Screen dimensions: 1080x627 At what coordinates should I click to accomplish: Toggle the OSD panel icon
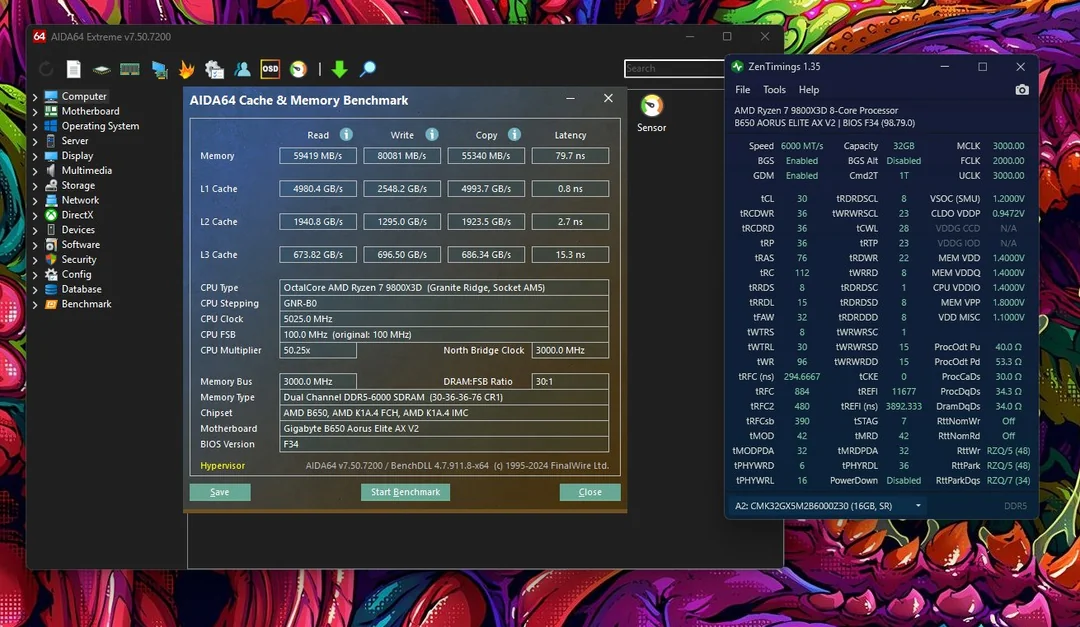[270, 69]
